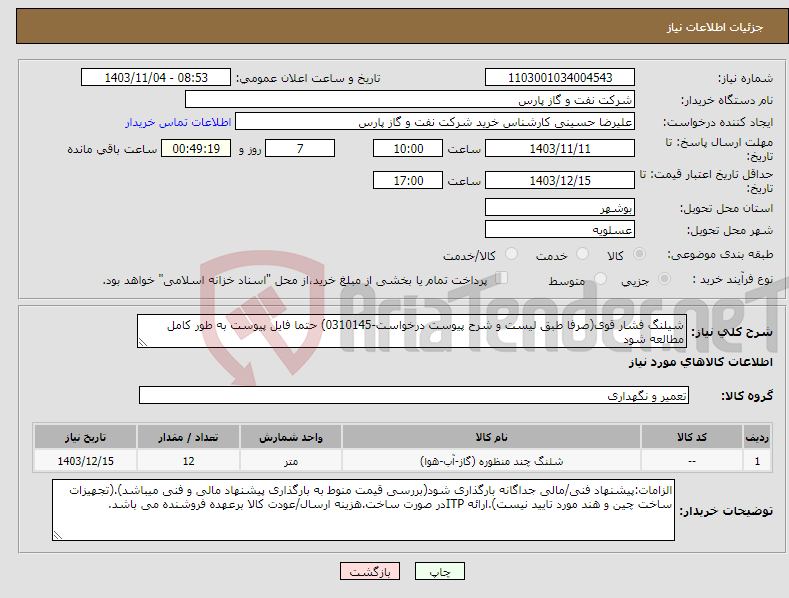
Task: Select the جزیی purchase type radio
Action: [664, 278]
